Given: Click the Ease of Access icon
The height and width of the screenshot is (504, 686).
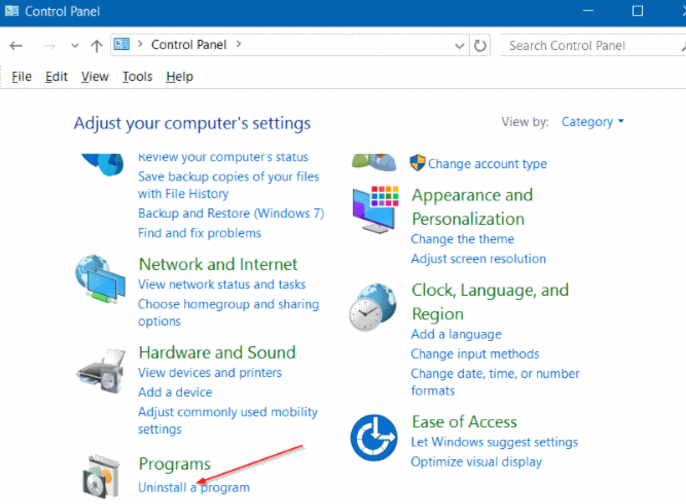Looking at the screenshot, I should click(374, 438).
